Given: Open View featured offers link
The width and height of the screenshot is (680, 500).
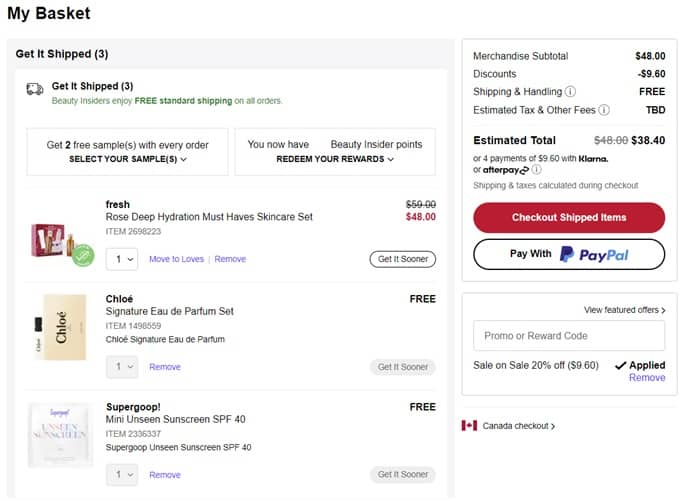Looking at the screenshot, I should (x=625, y=310).
